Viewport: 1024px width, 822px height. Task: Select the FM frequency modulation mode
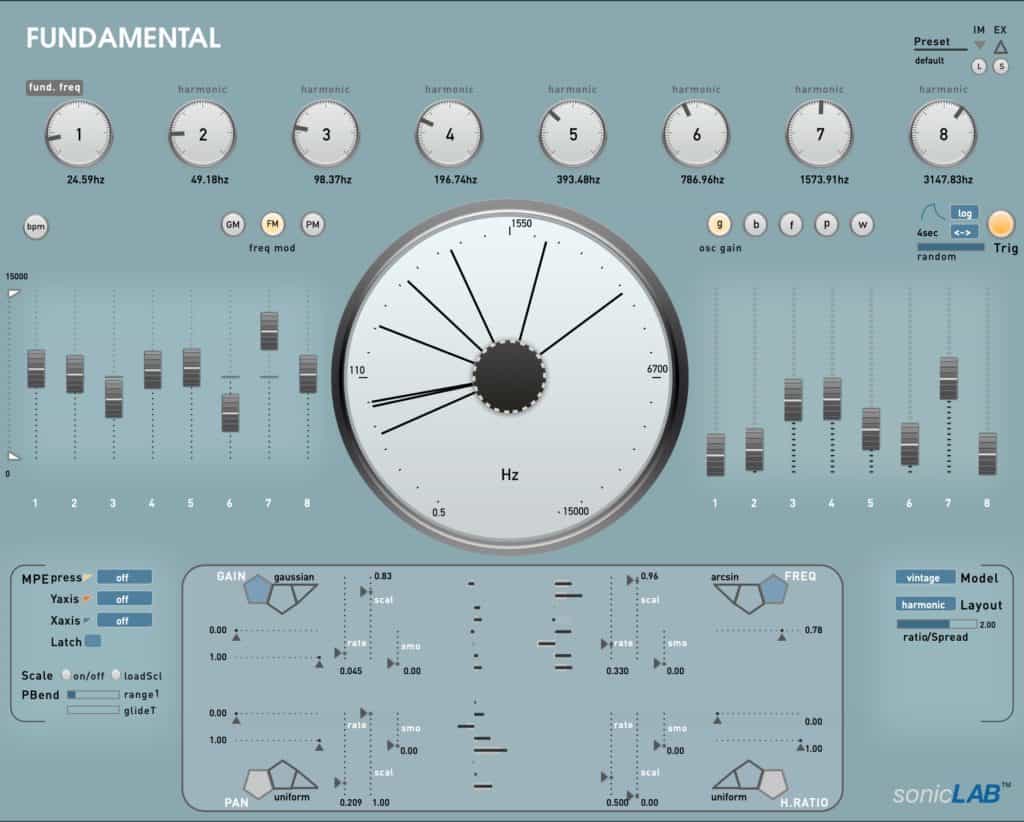(x=272, y=224)
